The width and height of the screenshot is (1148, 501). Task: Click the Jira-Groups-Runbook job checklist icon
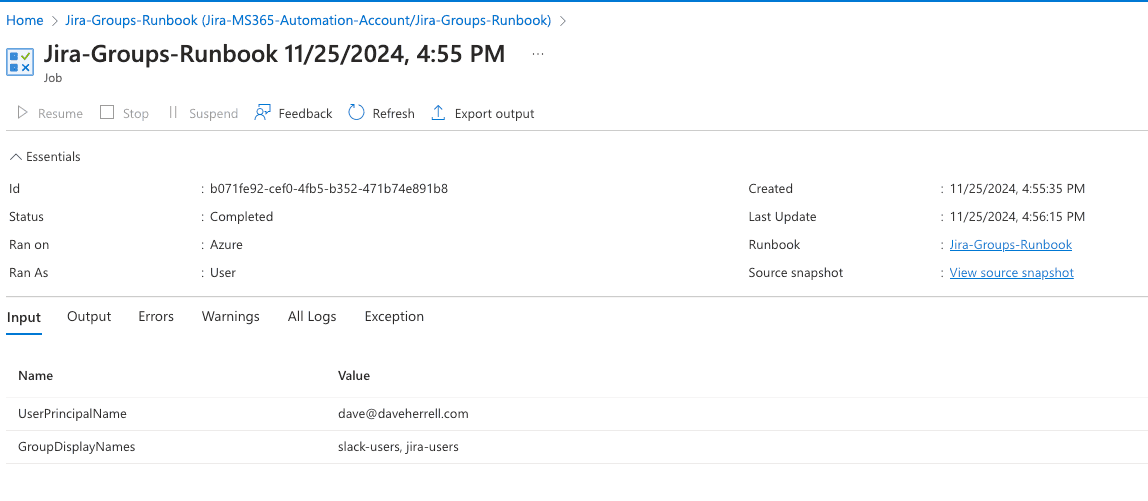tap(20, 62)
